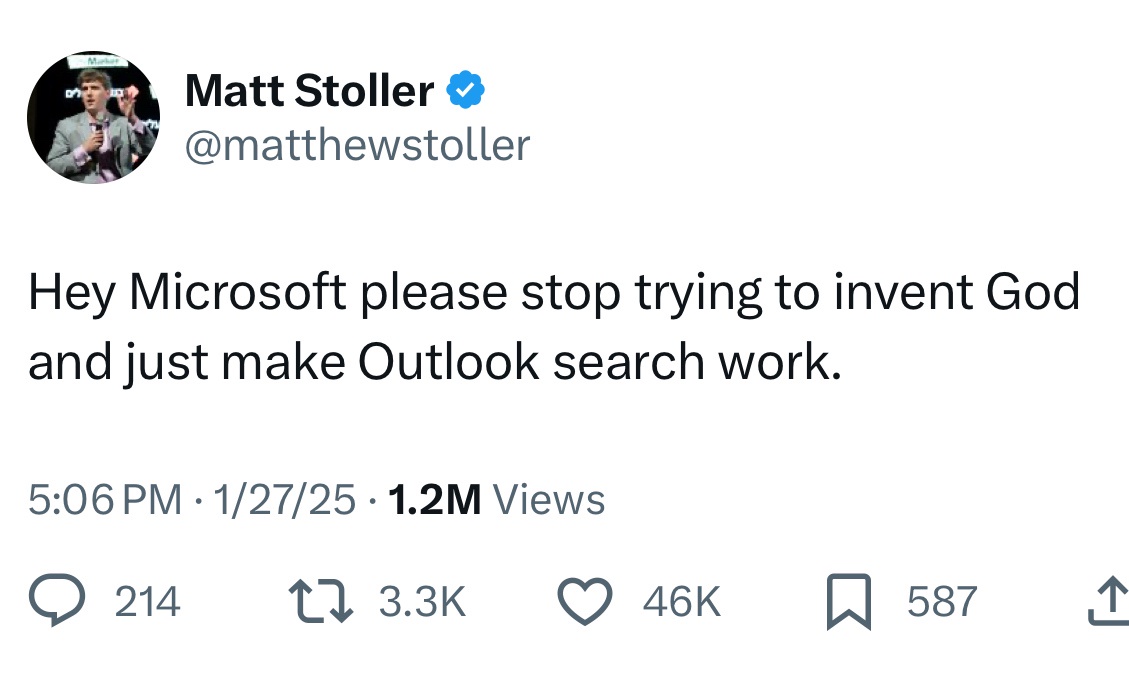Click the @matthewstoller handle
This screenshot has width=1129, height=693.
[x=357, y=145]
